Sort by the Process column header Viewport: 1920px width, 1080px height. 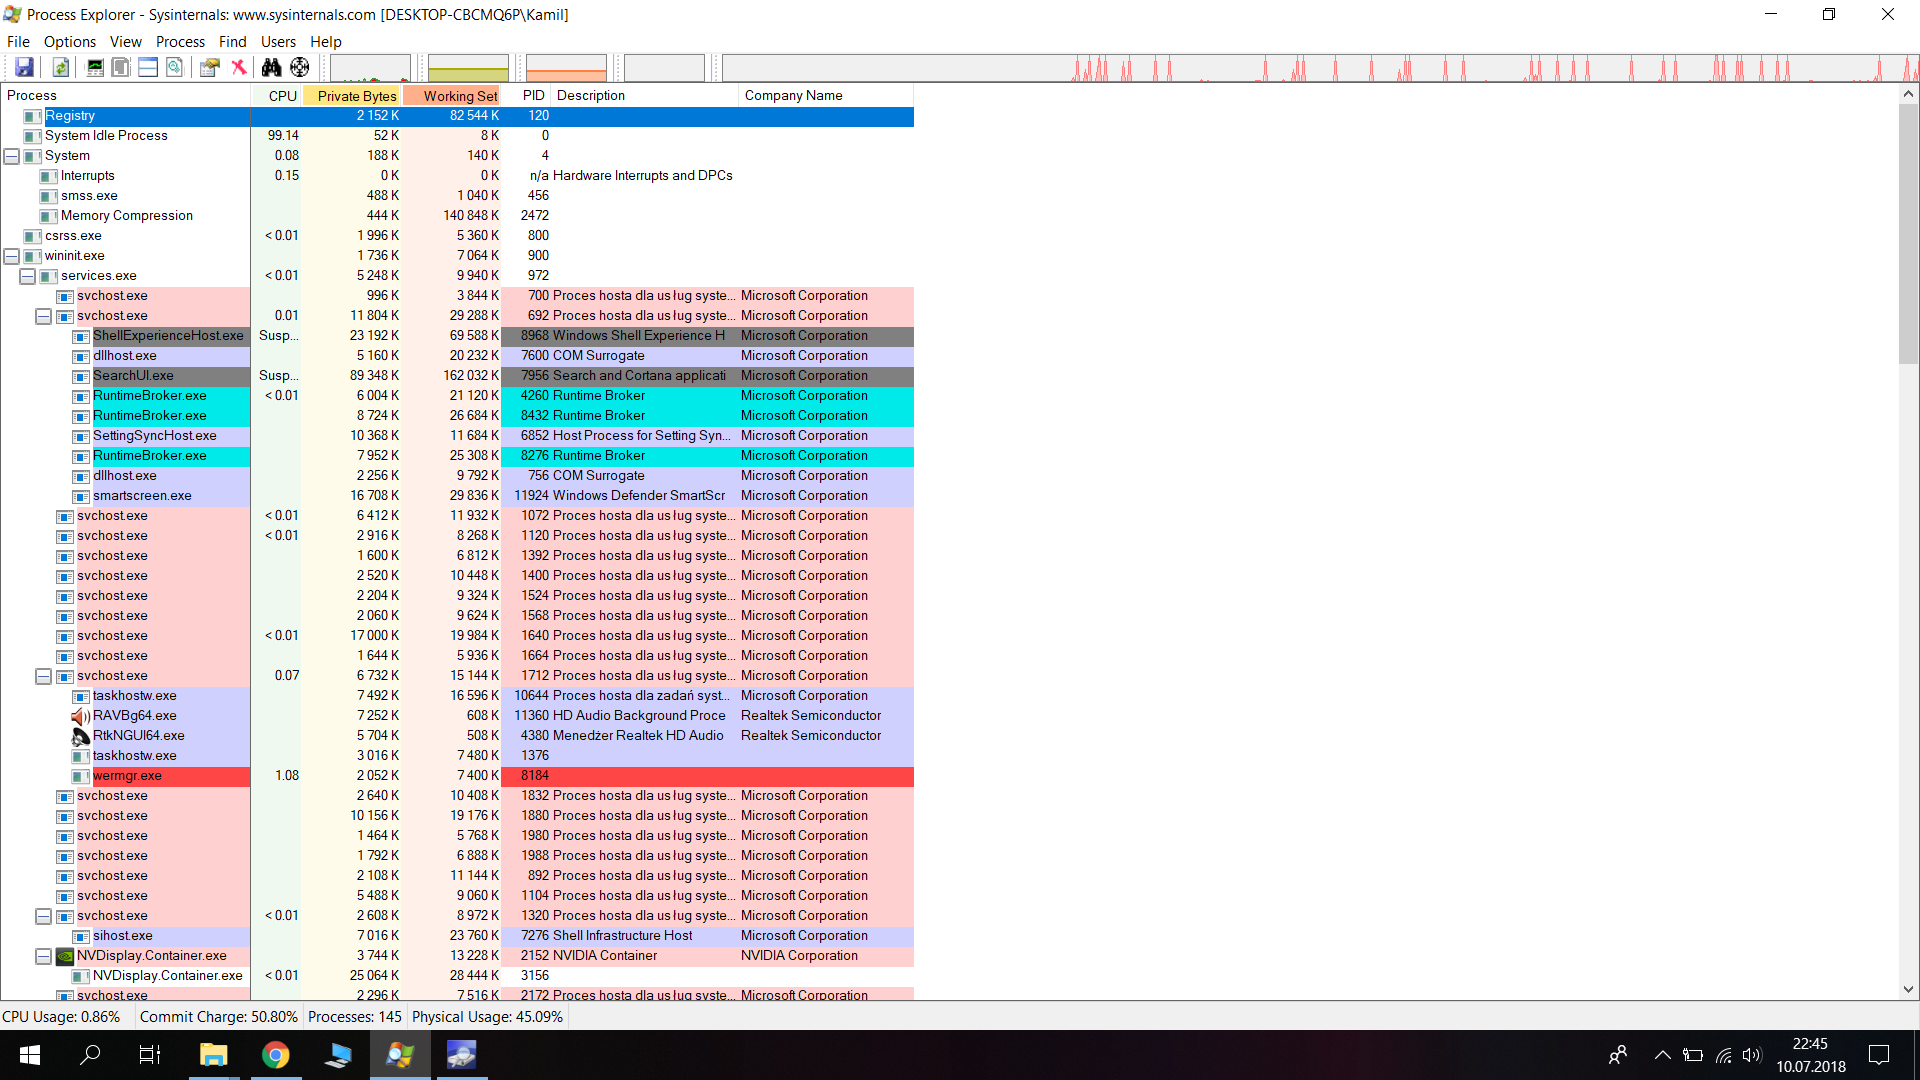tap(125, 96)
